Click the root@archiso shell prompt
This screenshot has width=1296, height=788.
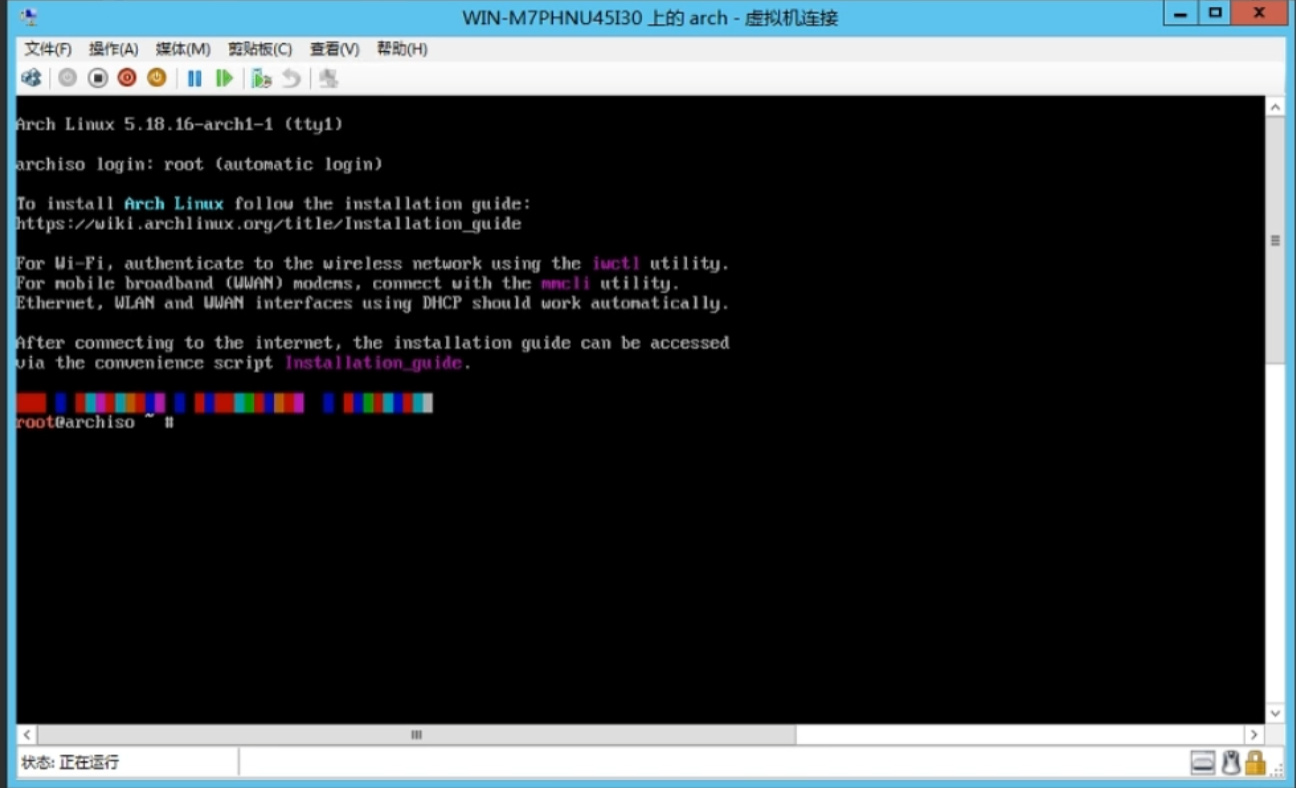[95, 422]
